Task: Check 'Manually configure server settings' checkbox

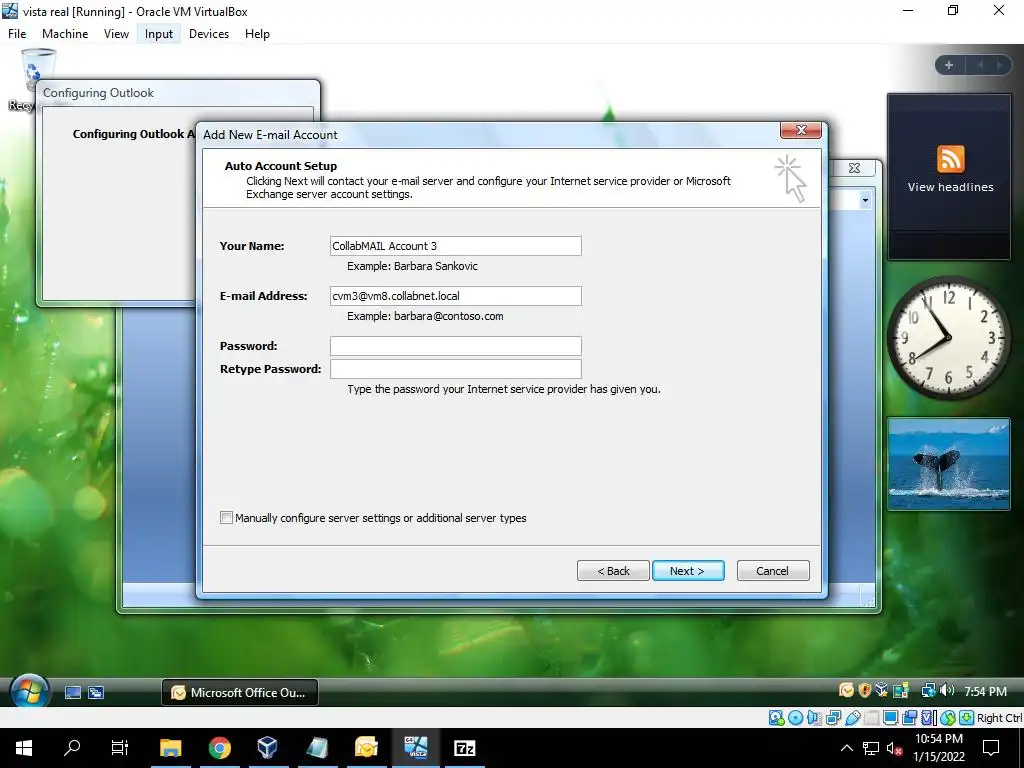Action: point(226,518)
